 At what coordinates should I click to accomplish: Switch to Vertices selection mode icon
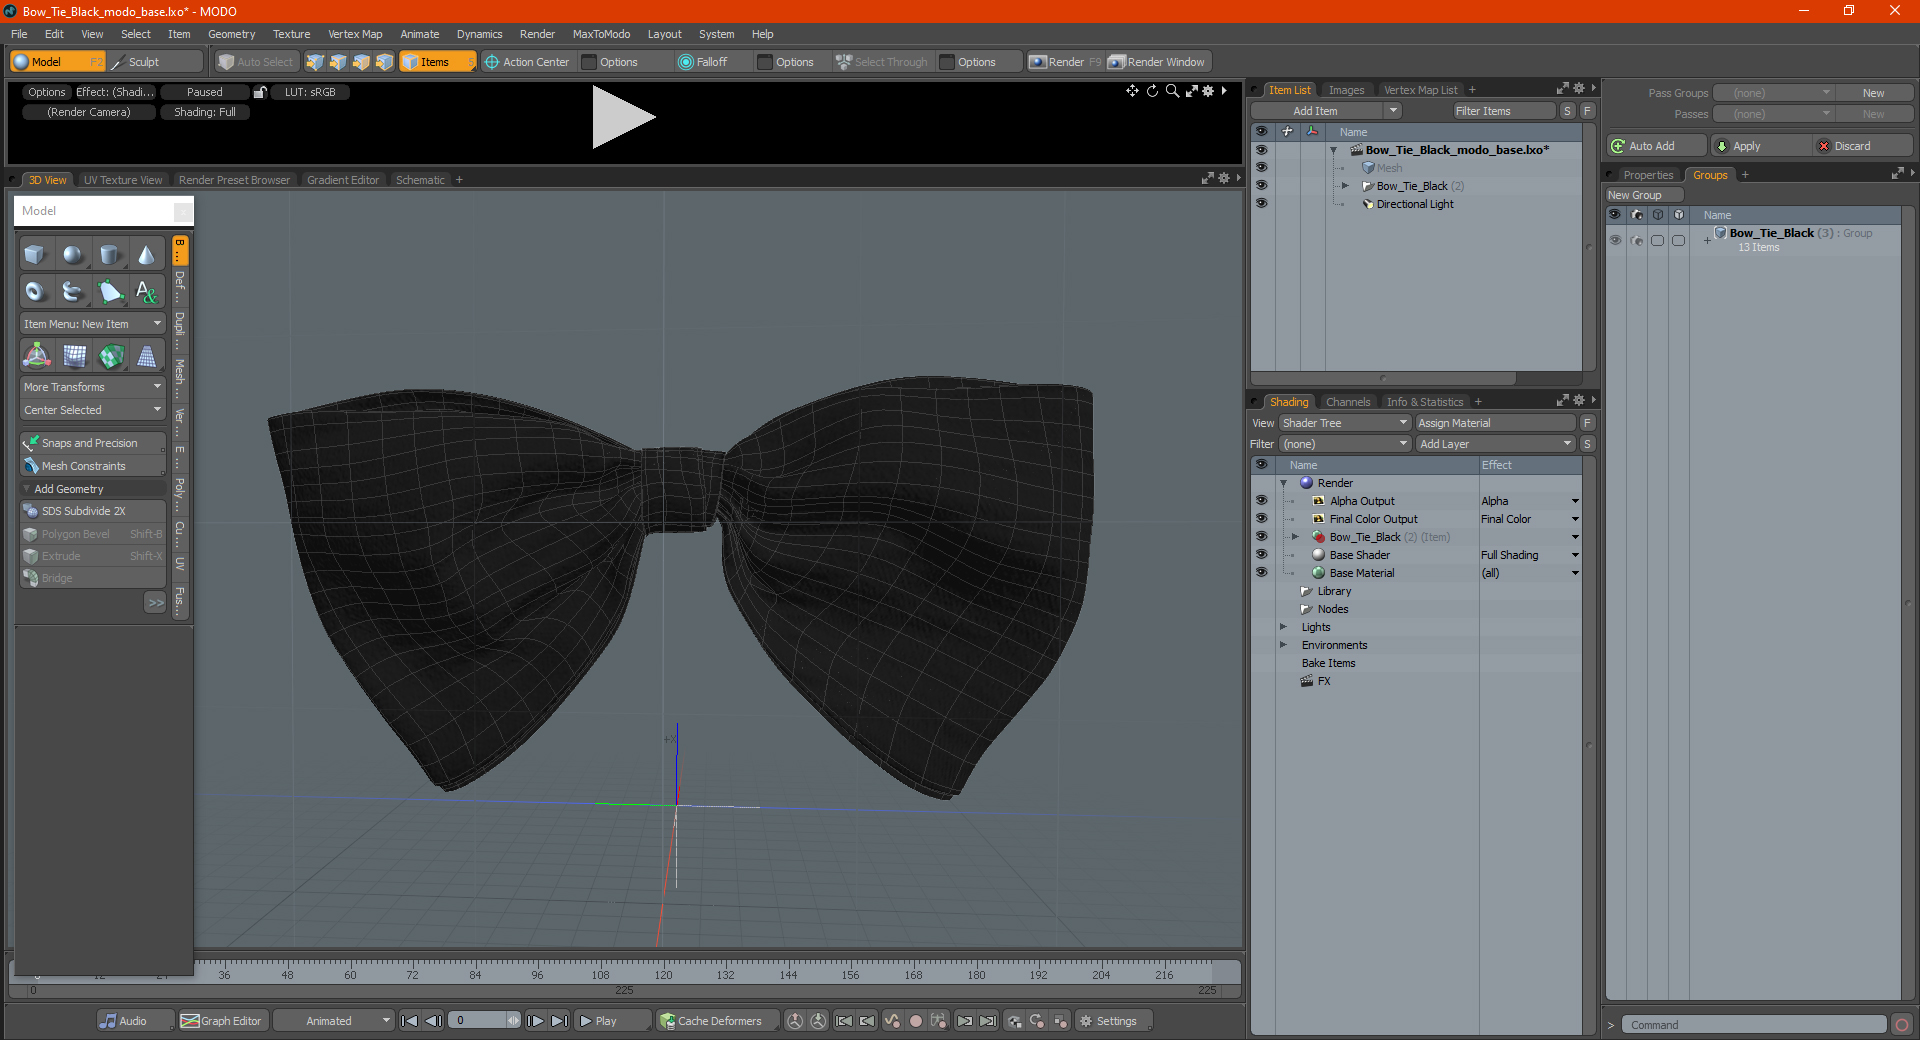point(315,62)
